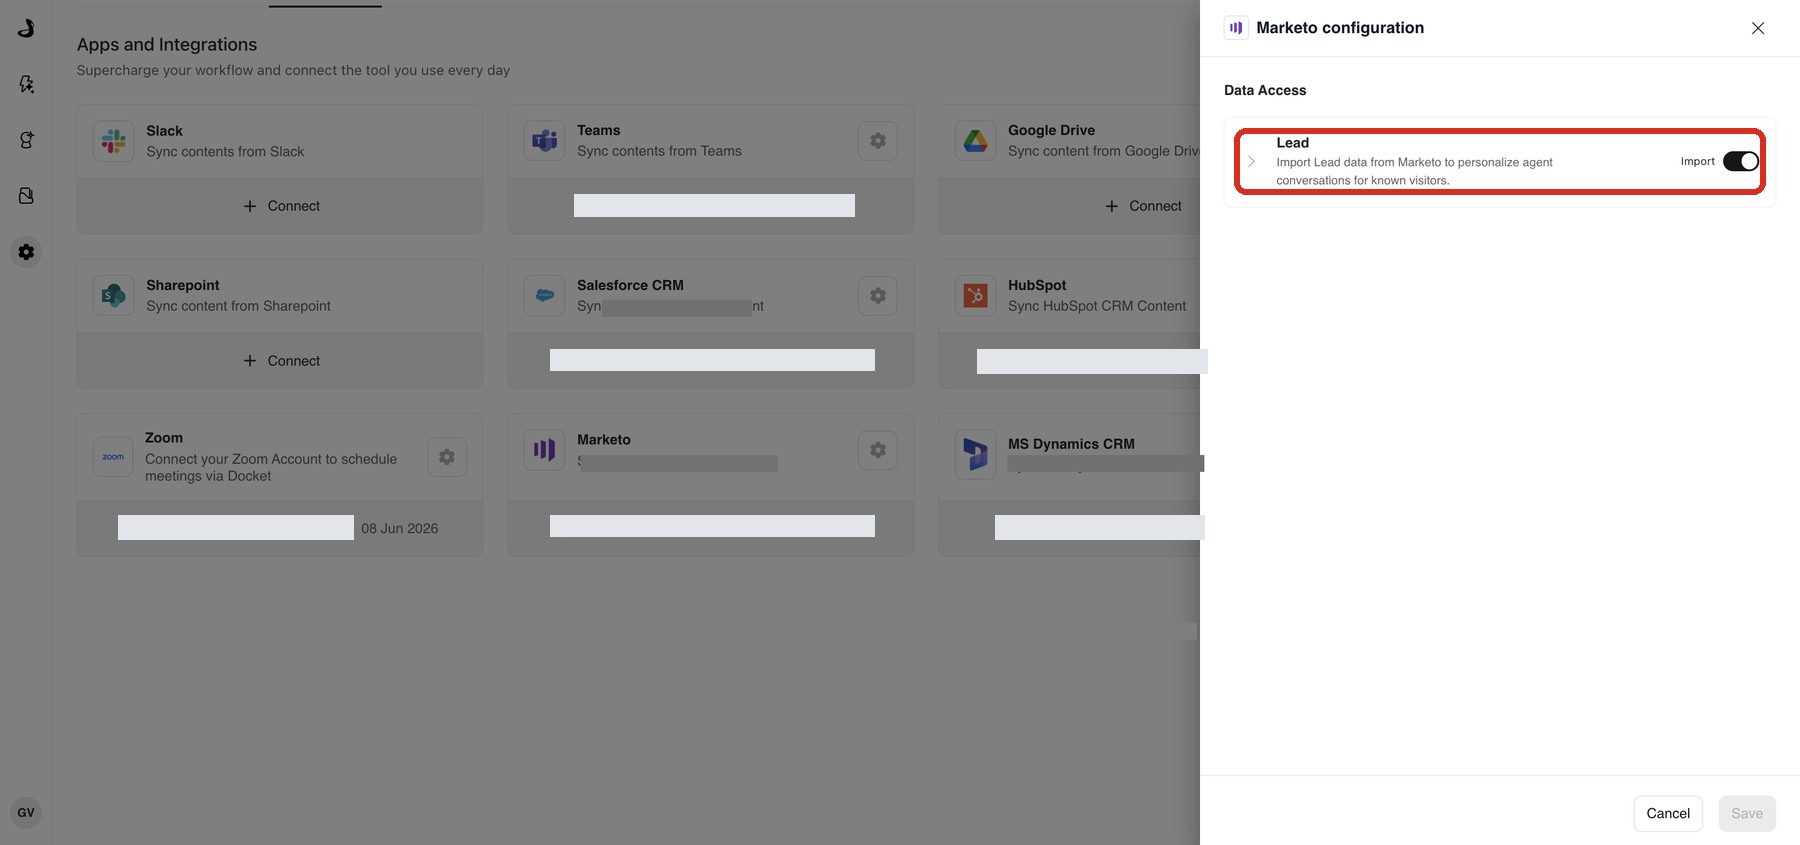Click 'Sync contents from Slack' description
1800x845 pixels.
click(225, 152)
